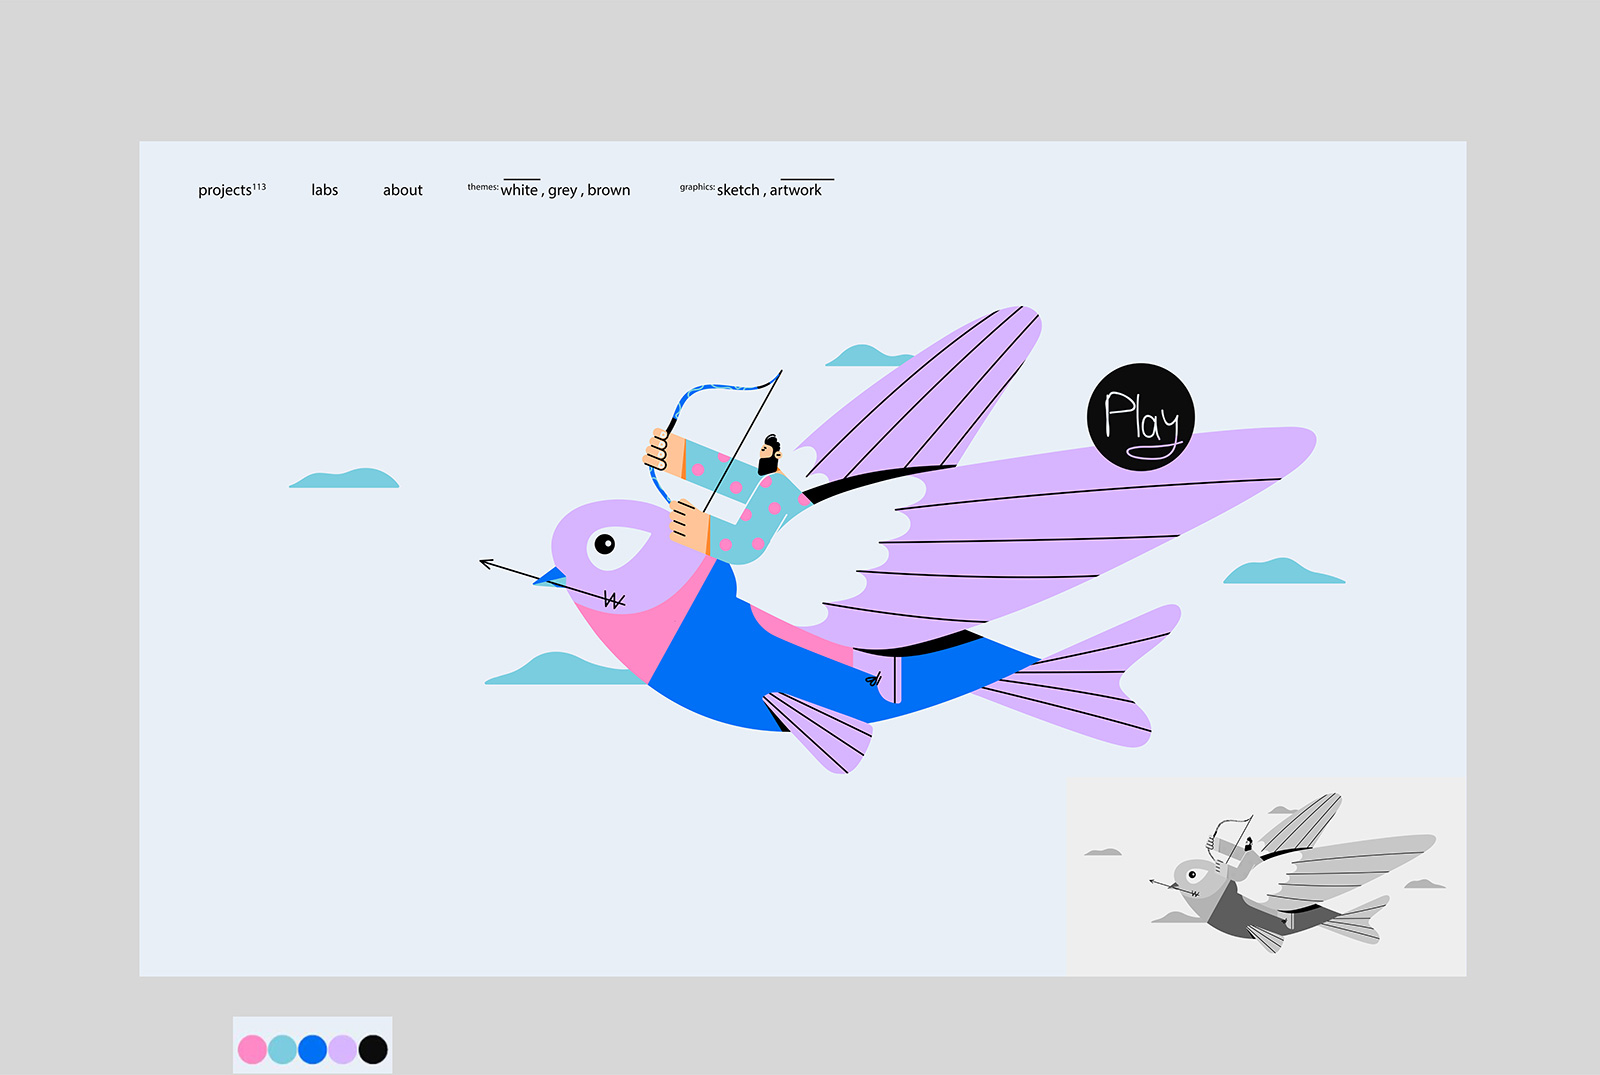The image size is (1600, 1075).
Task: Choose the artwork graphics mode
Action: point(795,190)
